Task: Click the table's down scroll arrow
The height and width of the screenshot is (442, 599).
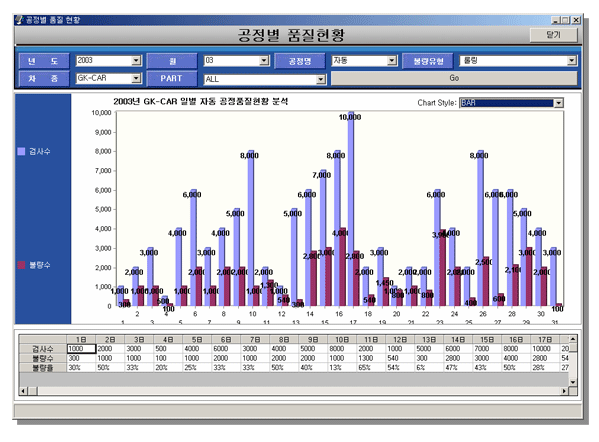Action: (x=573, y=382)
